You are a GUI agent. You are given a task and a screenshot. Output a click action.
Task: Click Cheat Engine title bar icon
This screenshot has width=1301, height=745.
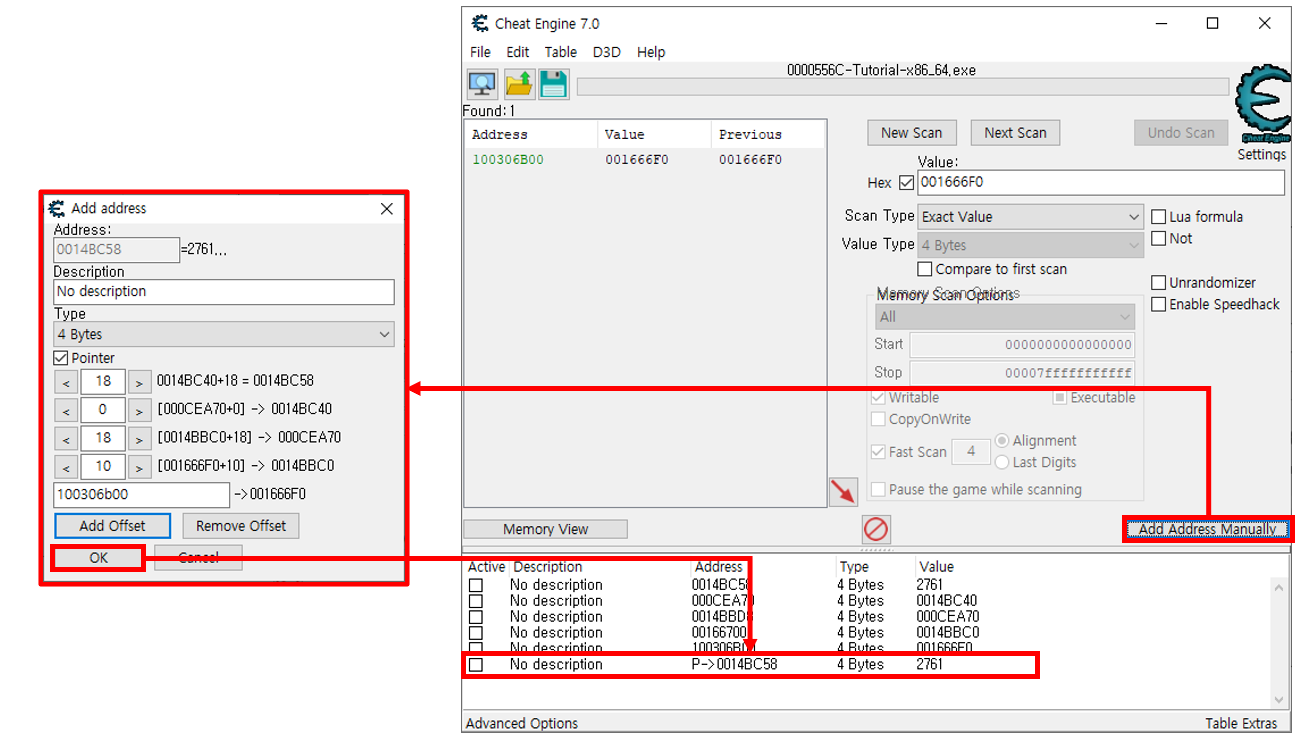coord(480,23)
